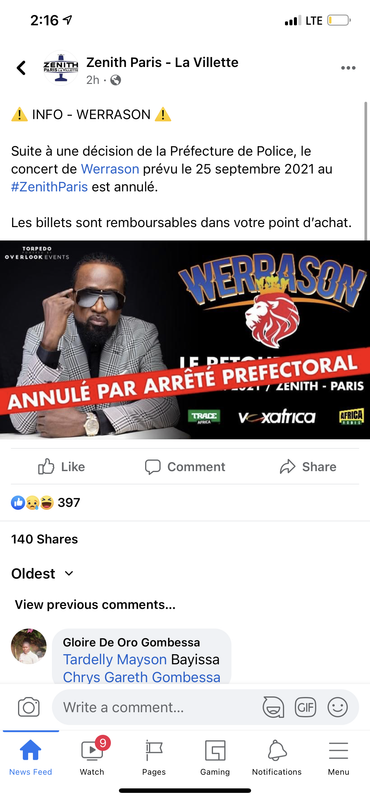Tap the camera icon to attach photo

click(x=29, y=707)
